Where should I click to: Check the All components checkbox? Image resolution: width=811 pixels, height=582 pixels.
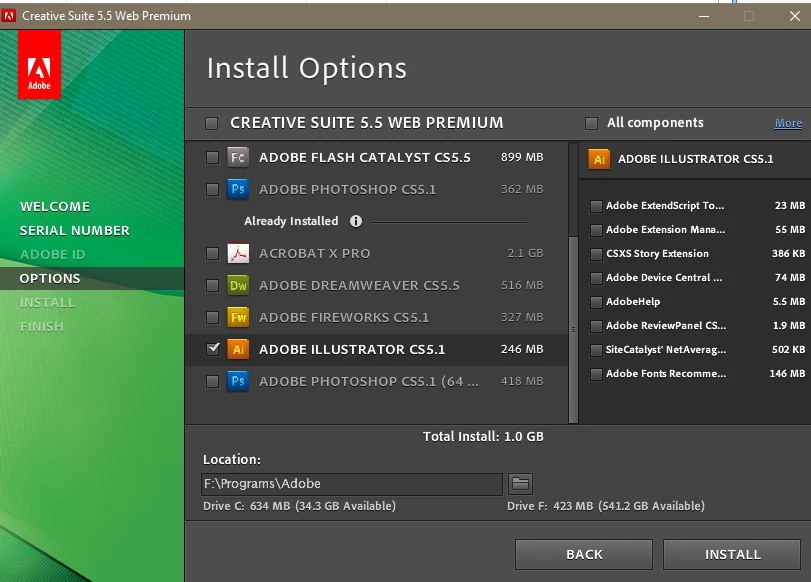click(x=591, y=123)
